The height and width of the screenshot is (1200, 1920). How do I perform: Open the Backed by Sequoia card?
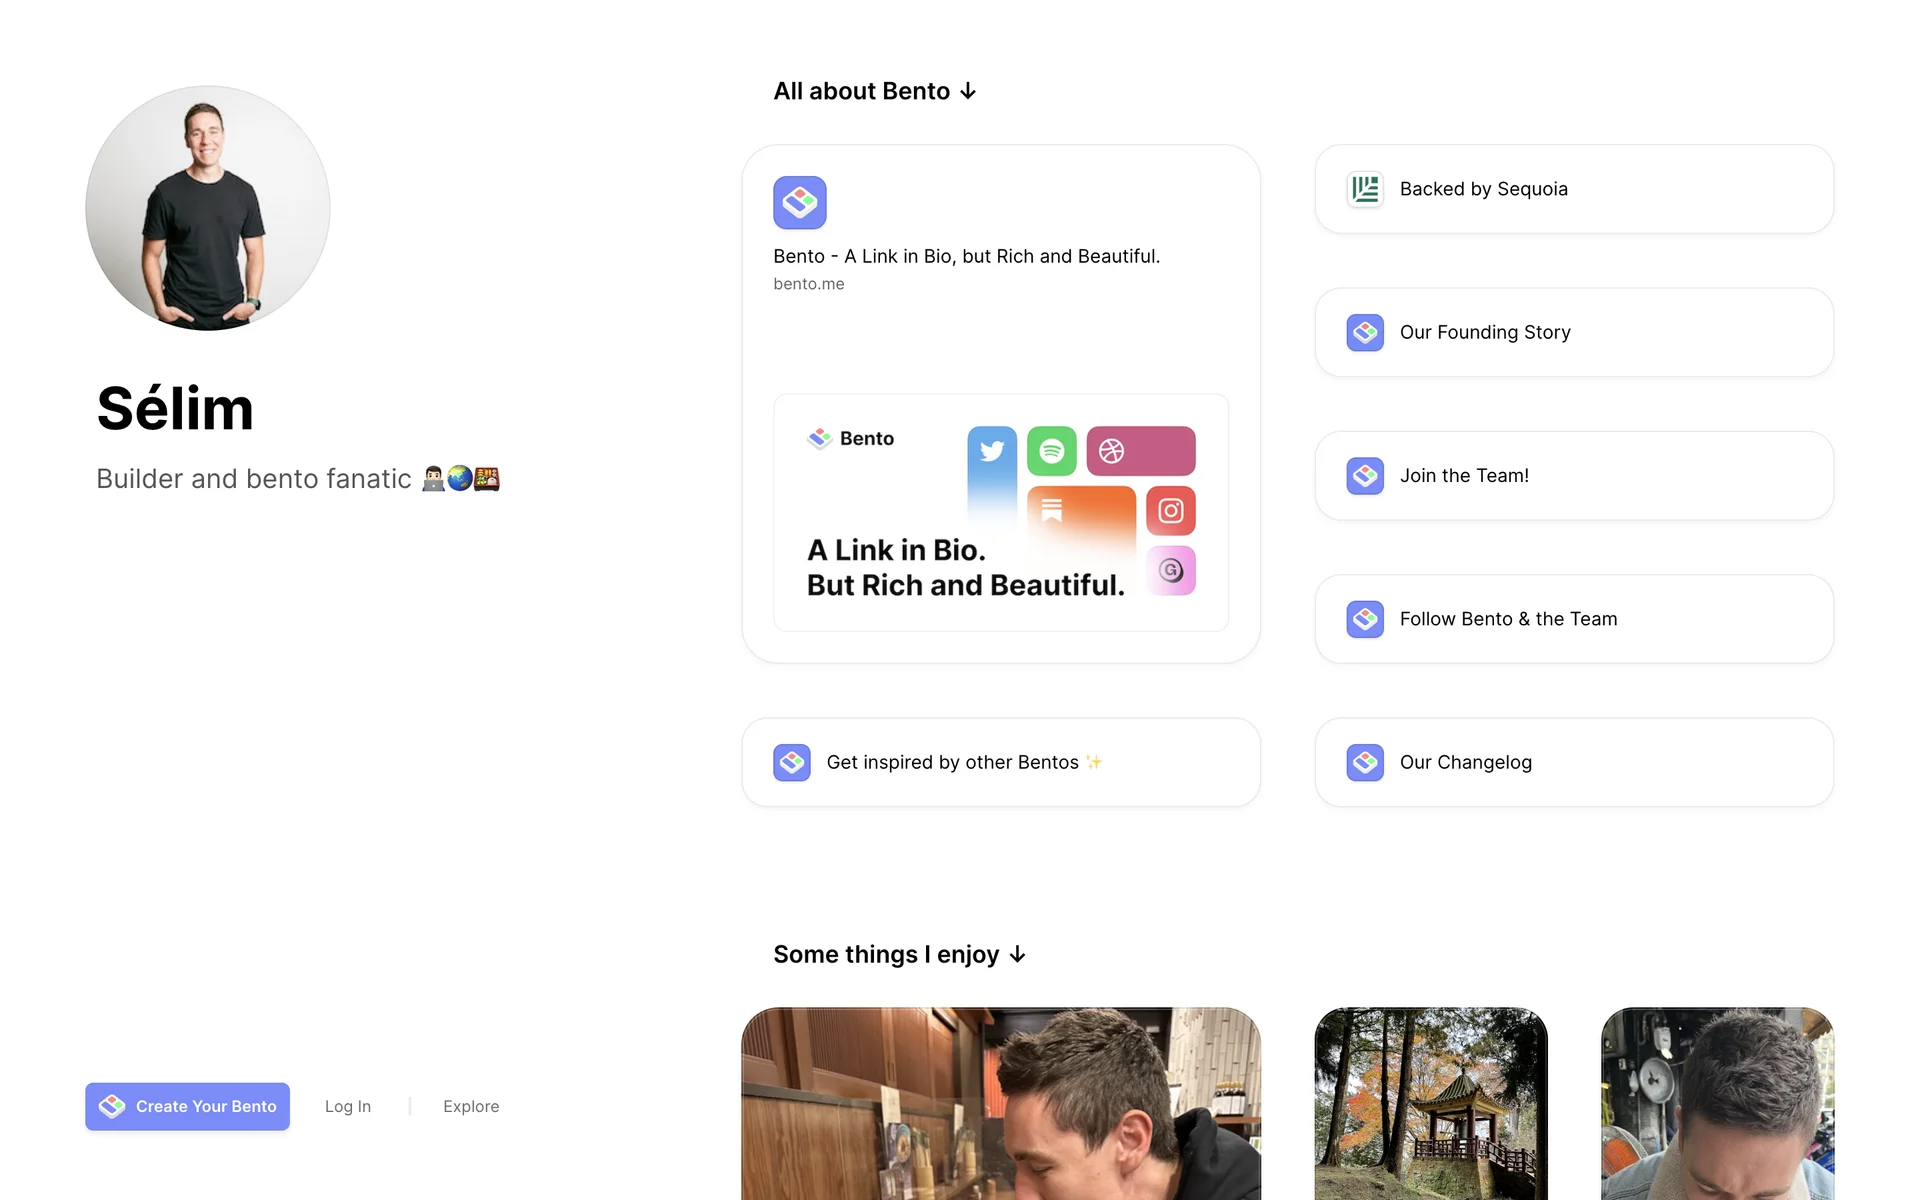click(x=1574, y=189)
